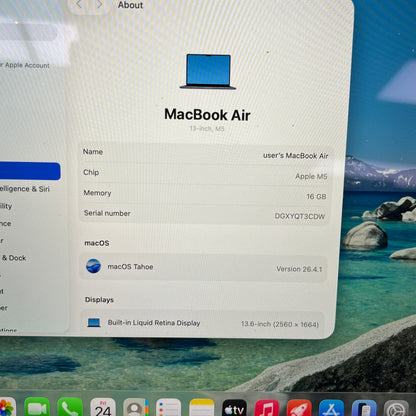Click the Built-in Liquid Retina Display row

coord(202,323)
